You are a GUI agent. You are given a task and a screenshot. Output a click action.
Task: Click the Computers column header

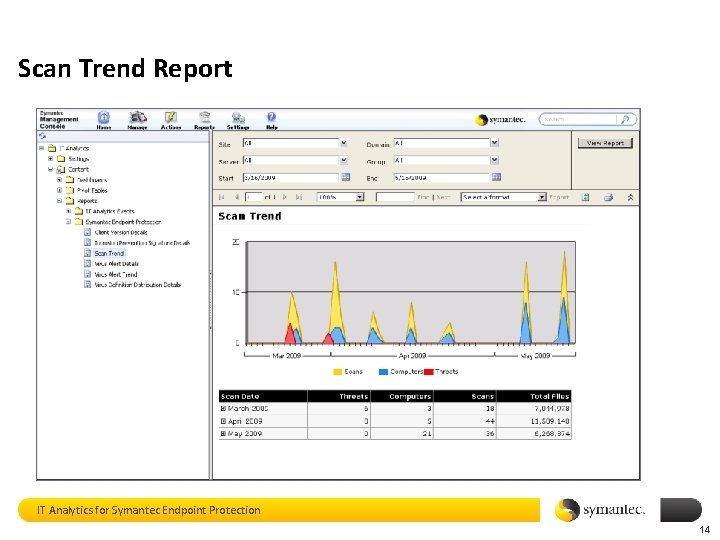tap(402, 396)
